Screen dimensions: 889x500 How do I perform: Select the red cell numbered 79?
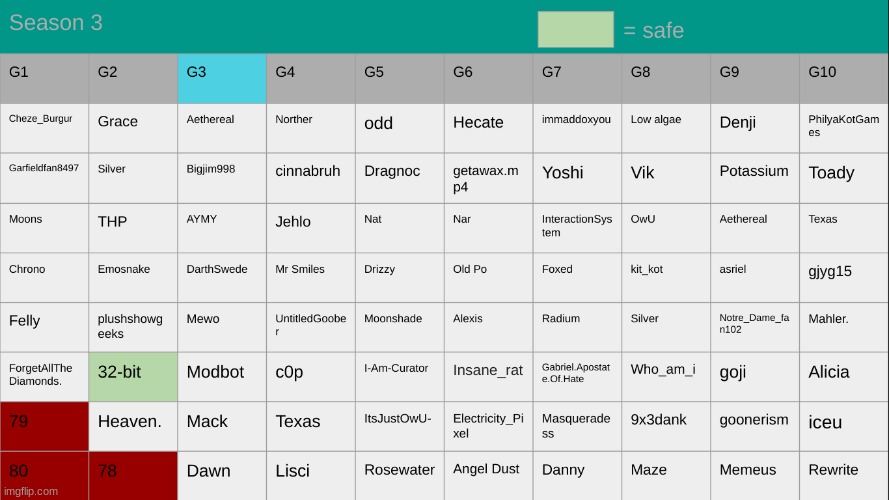click(44, 426)
